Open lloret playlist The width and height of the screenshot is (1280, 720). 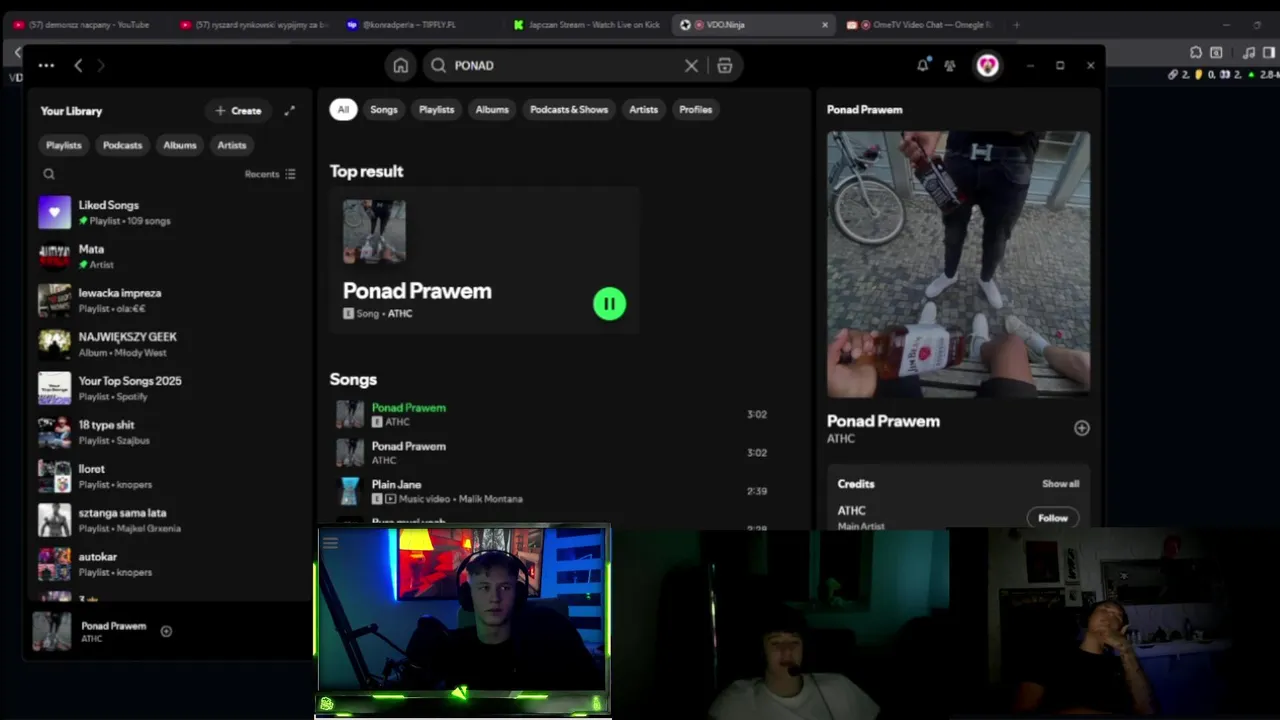[167, 476]
